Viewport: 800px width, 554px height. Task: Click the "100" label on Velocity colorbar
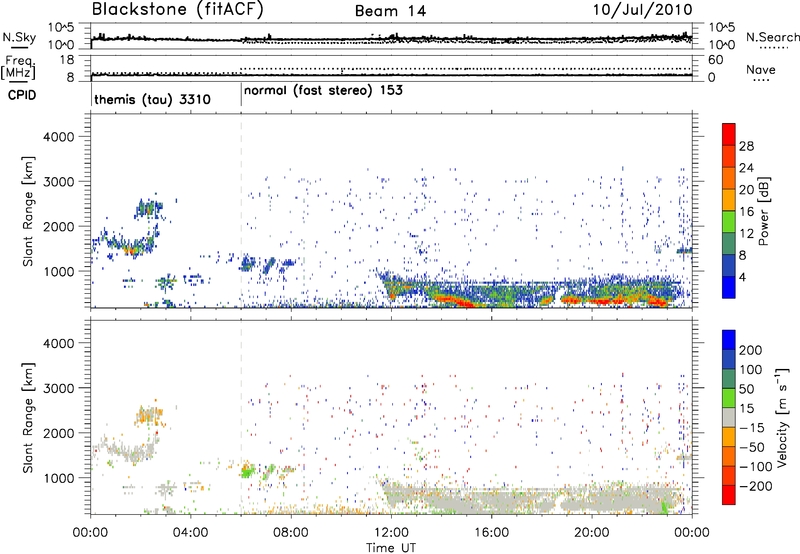(751, 370)
